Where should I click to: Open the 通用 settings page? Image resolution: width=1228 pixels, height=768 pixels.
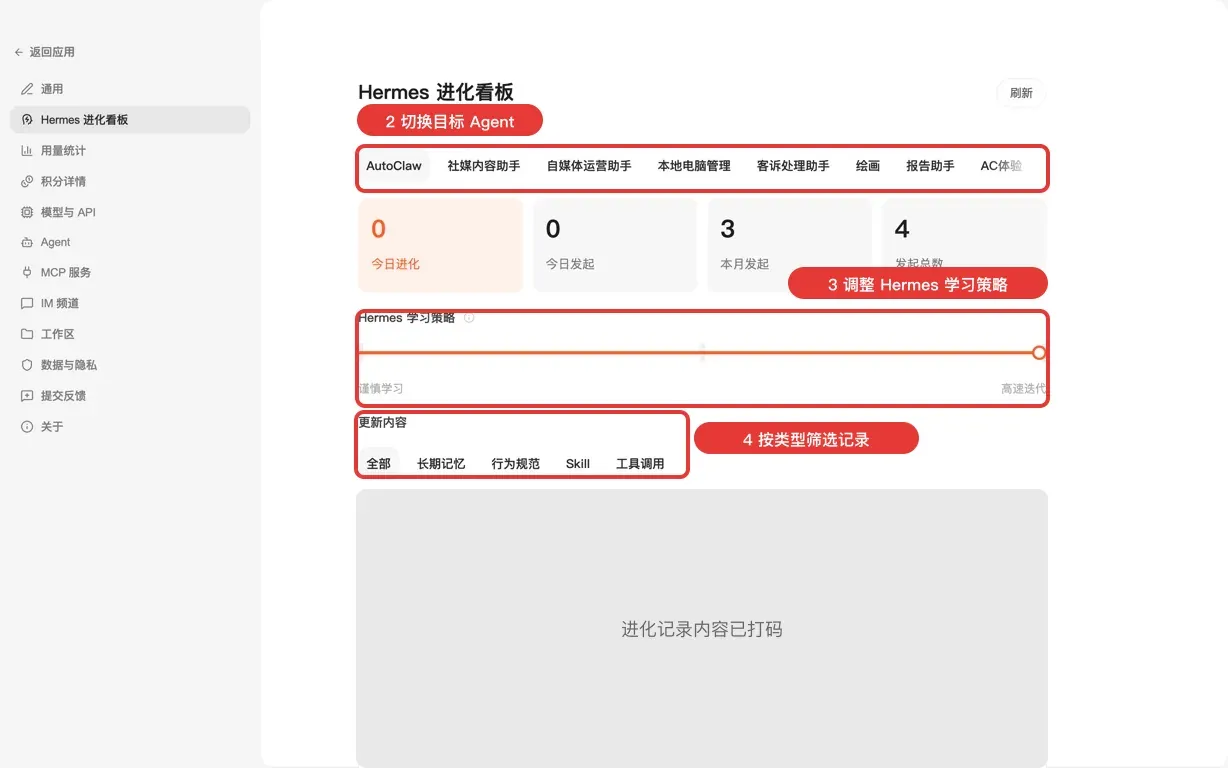pos(130,89)
